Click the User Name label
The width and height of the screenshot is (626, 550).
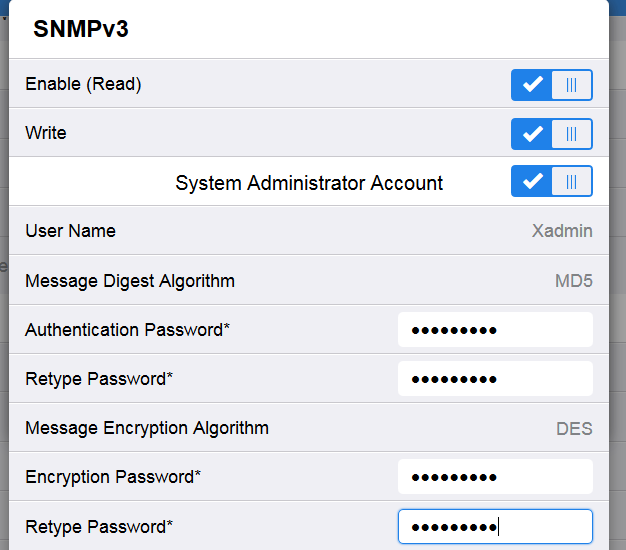point(70,231)
